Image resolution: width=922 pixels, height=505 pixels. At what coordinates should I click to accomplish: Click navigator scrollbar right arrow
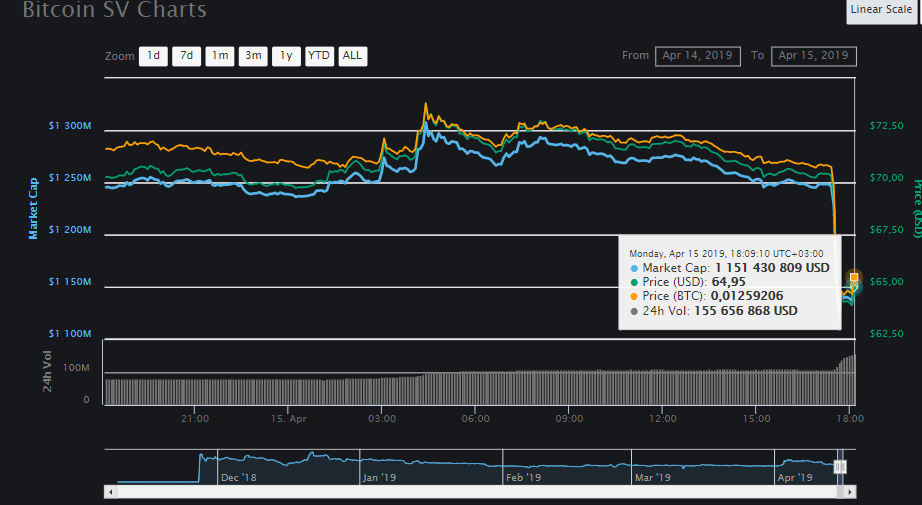click(850, 491)
